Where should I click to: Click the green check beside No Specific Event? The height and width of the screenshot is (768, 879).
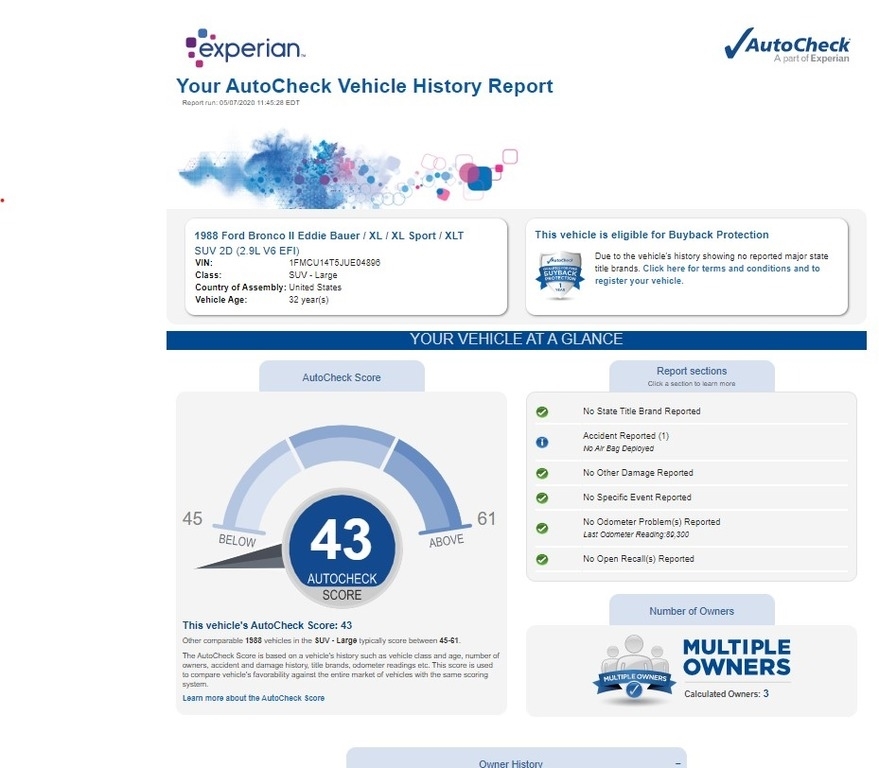(542, 498)
